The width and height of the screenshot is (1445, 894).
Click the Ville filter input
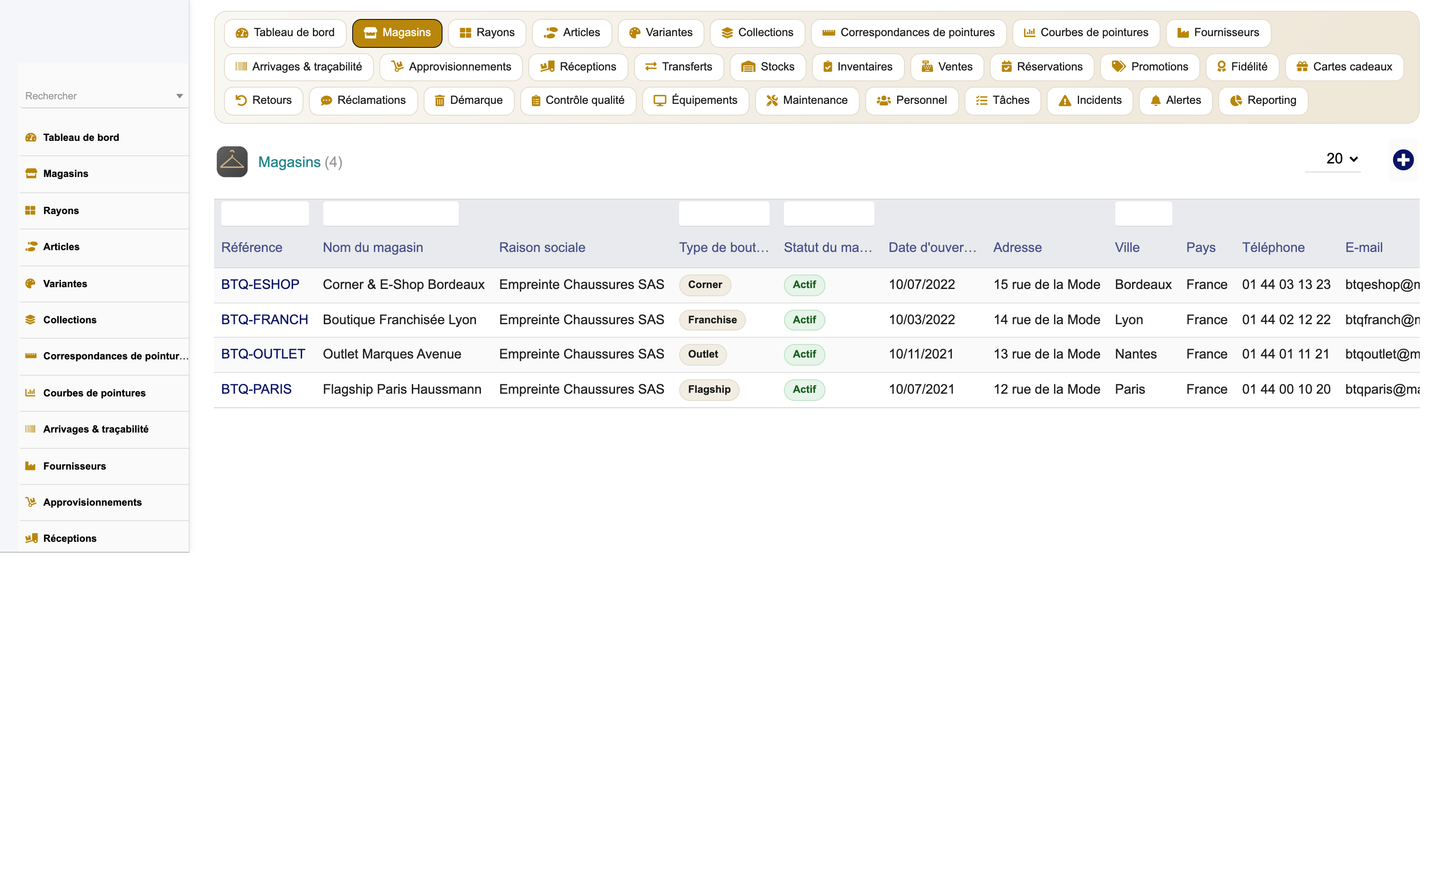click(1143, 213)
